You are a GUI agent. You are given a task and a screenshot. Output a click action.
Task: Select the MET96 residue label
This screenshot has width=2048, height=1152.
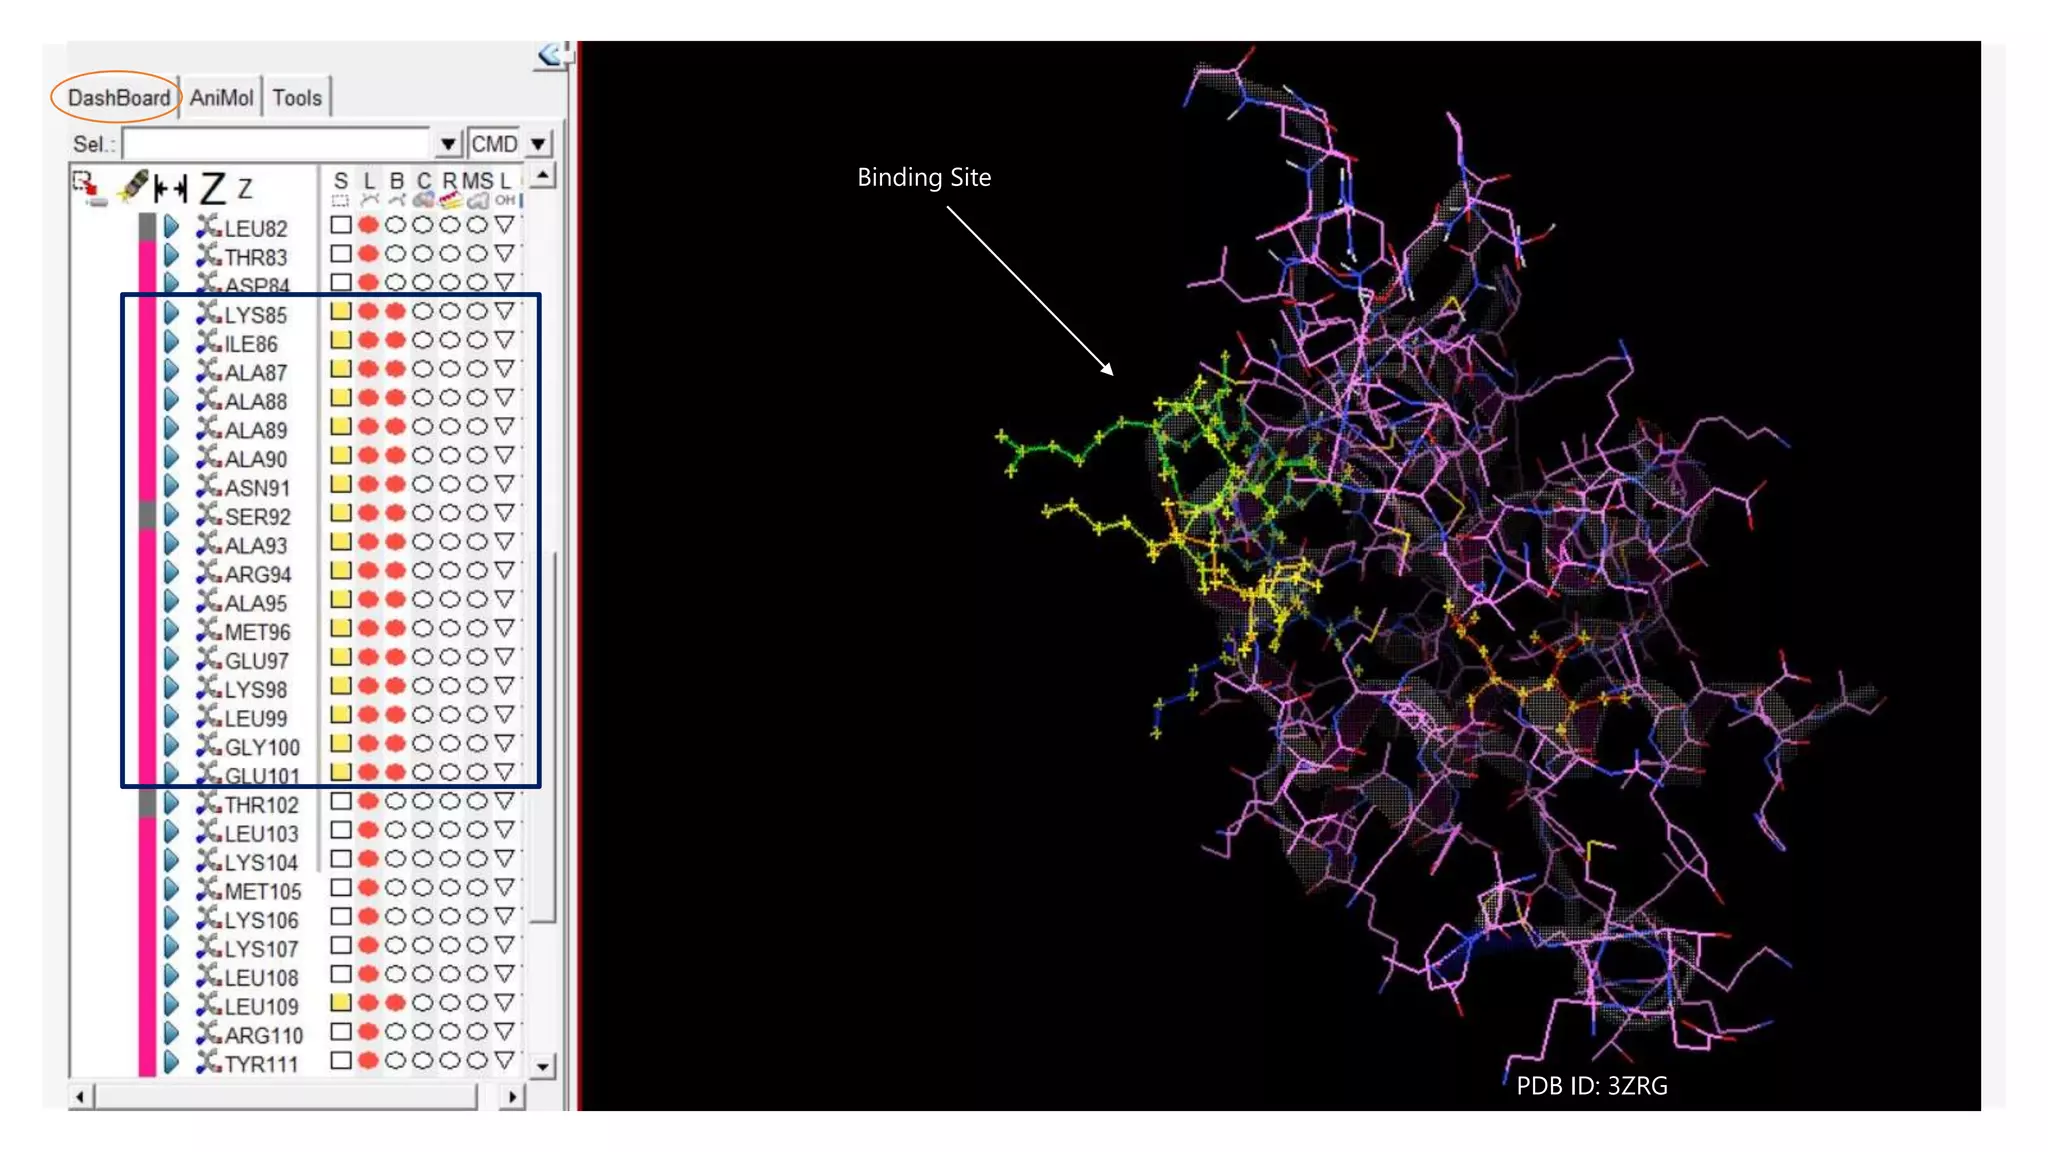[257, 632]
